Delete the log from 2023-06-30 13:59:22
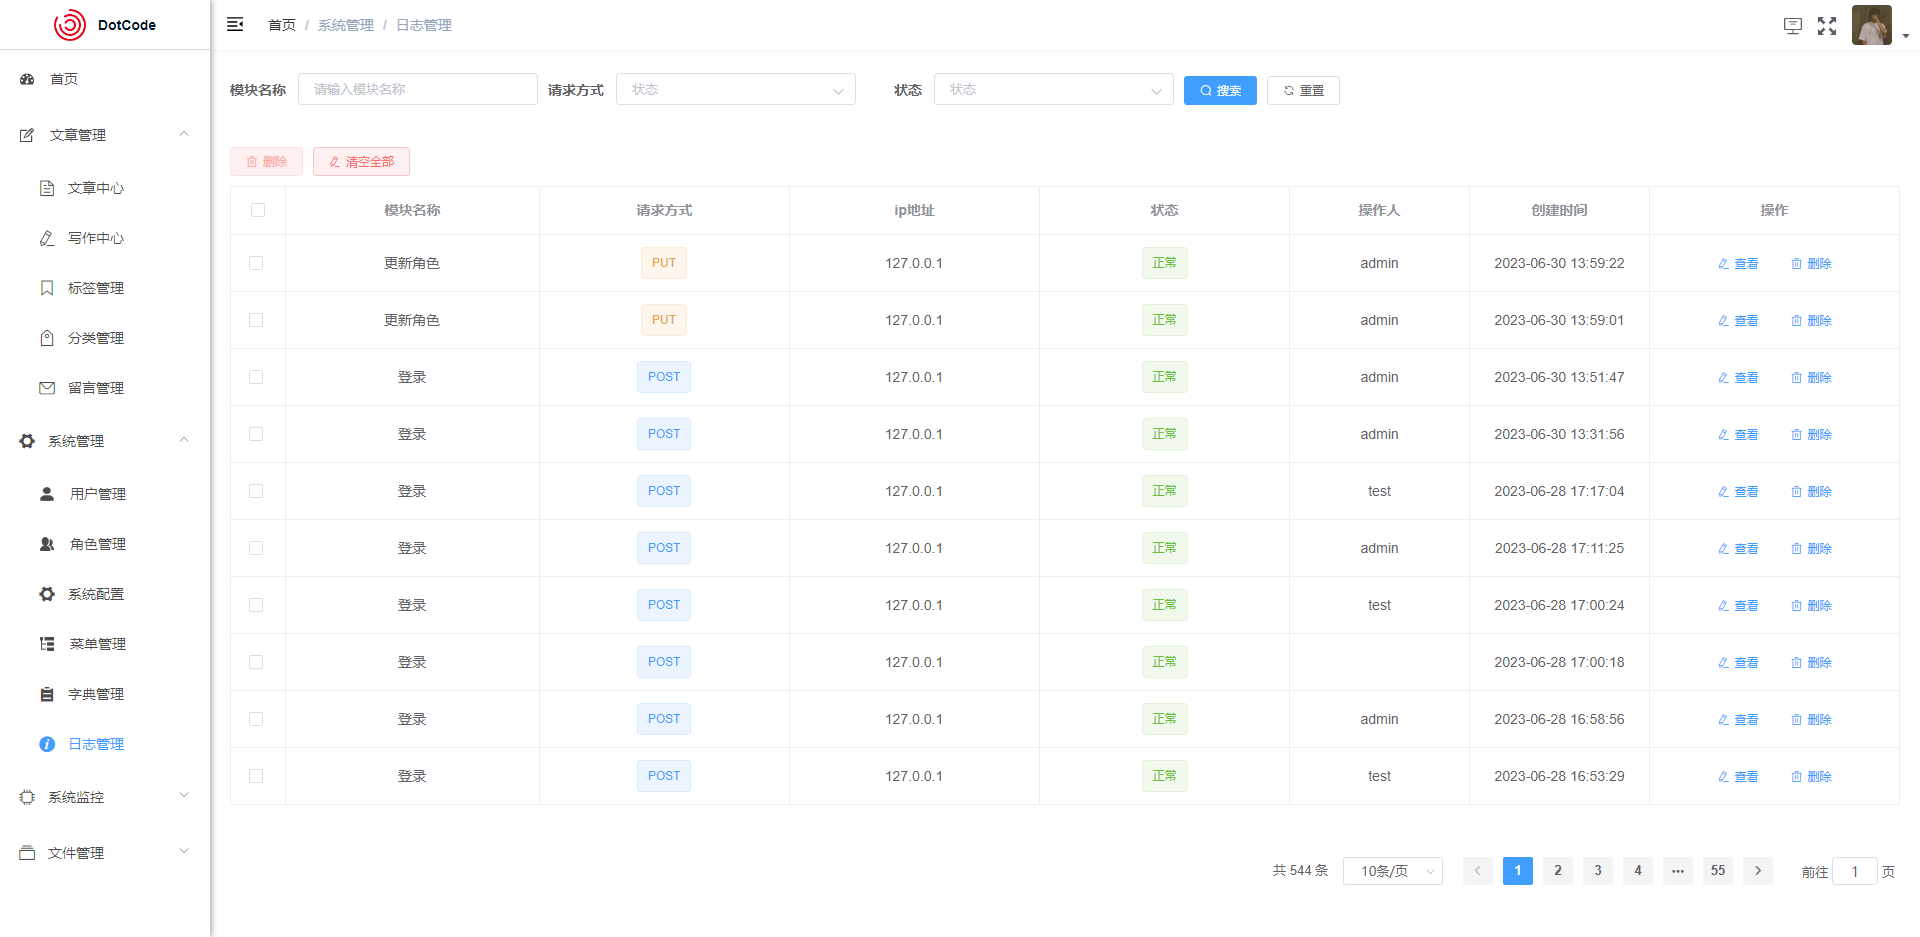 1811,264
